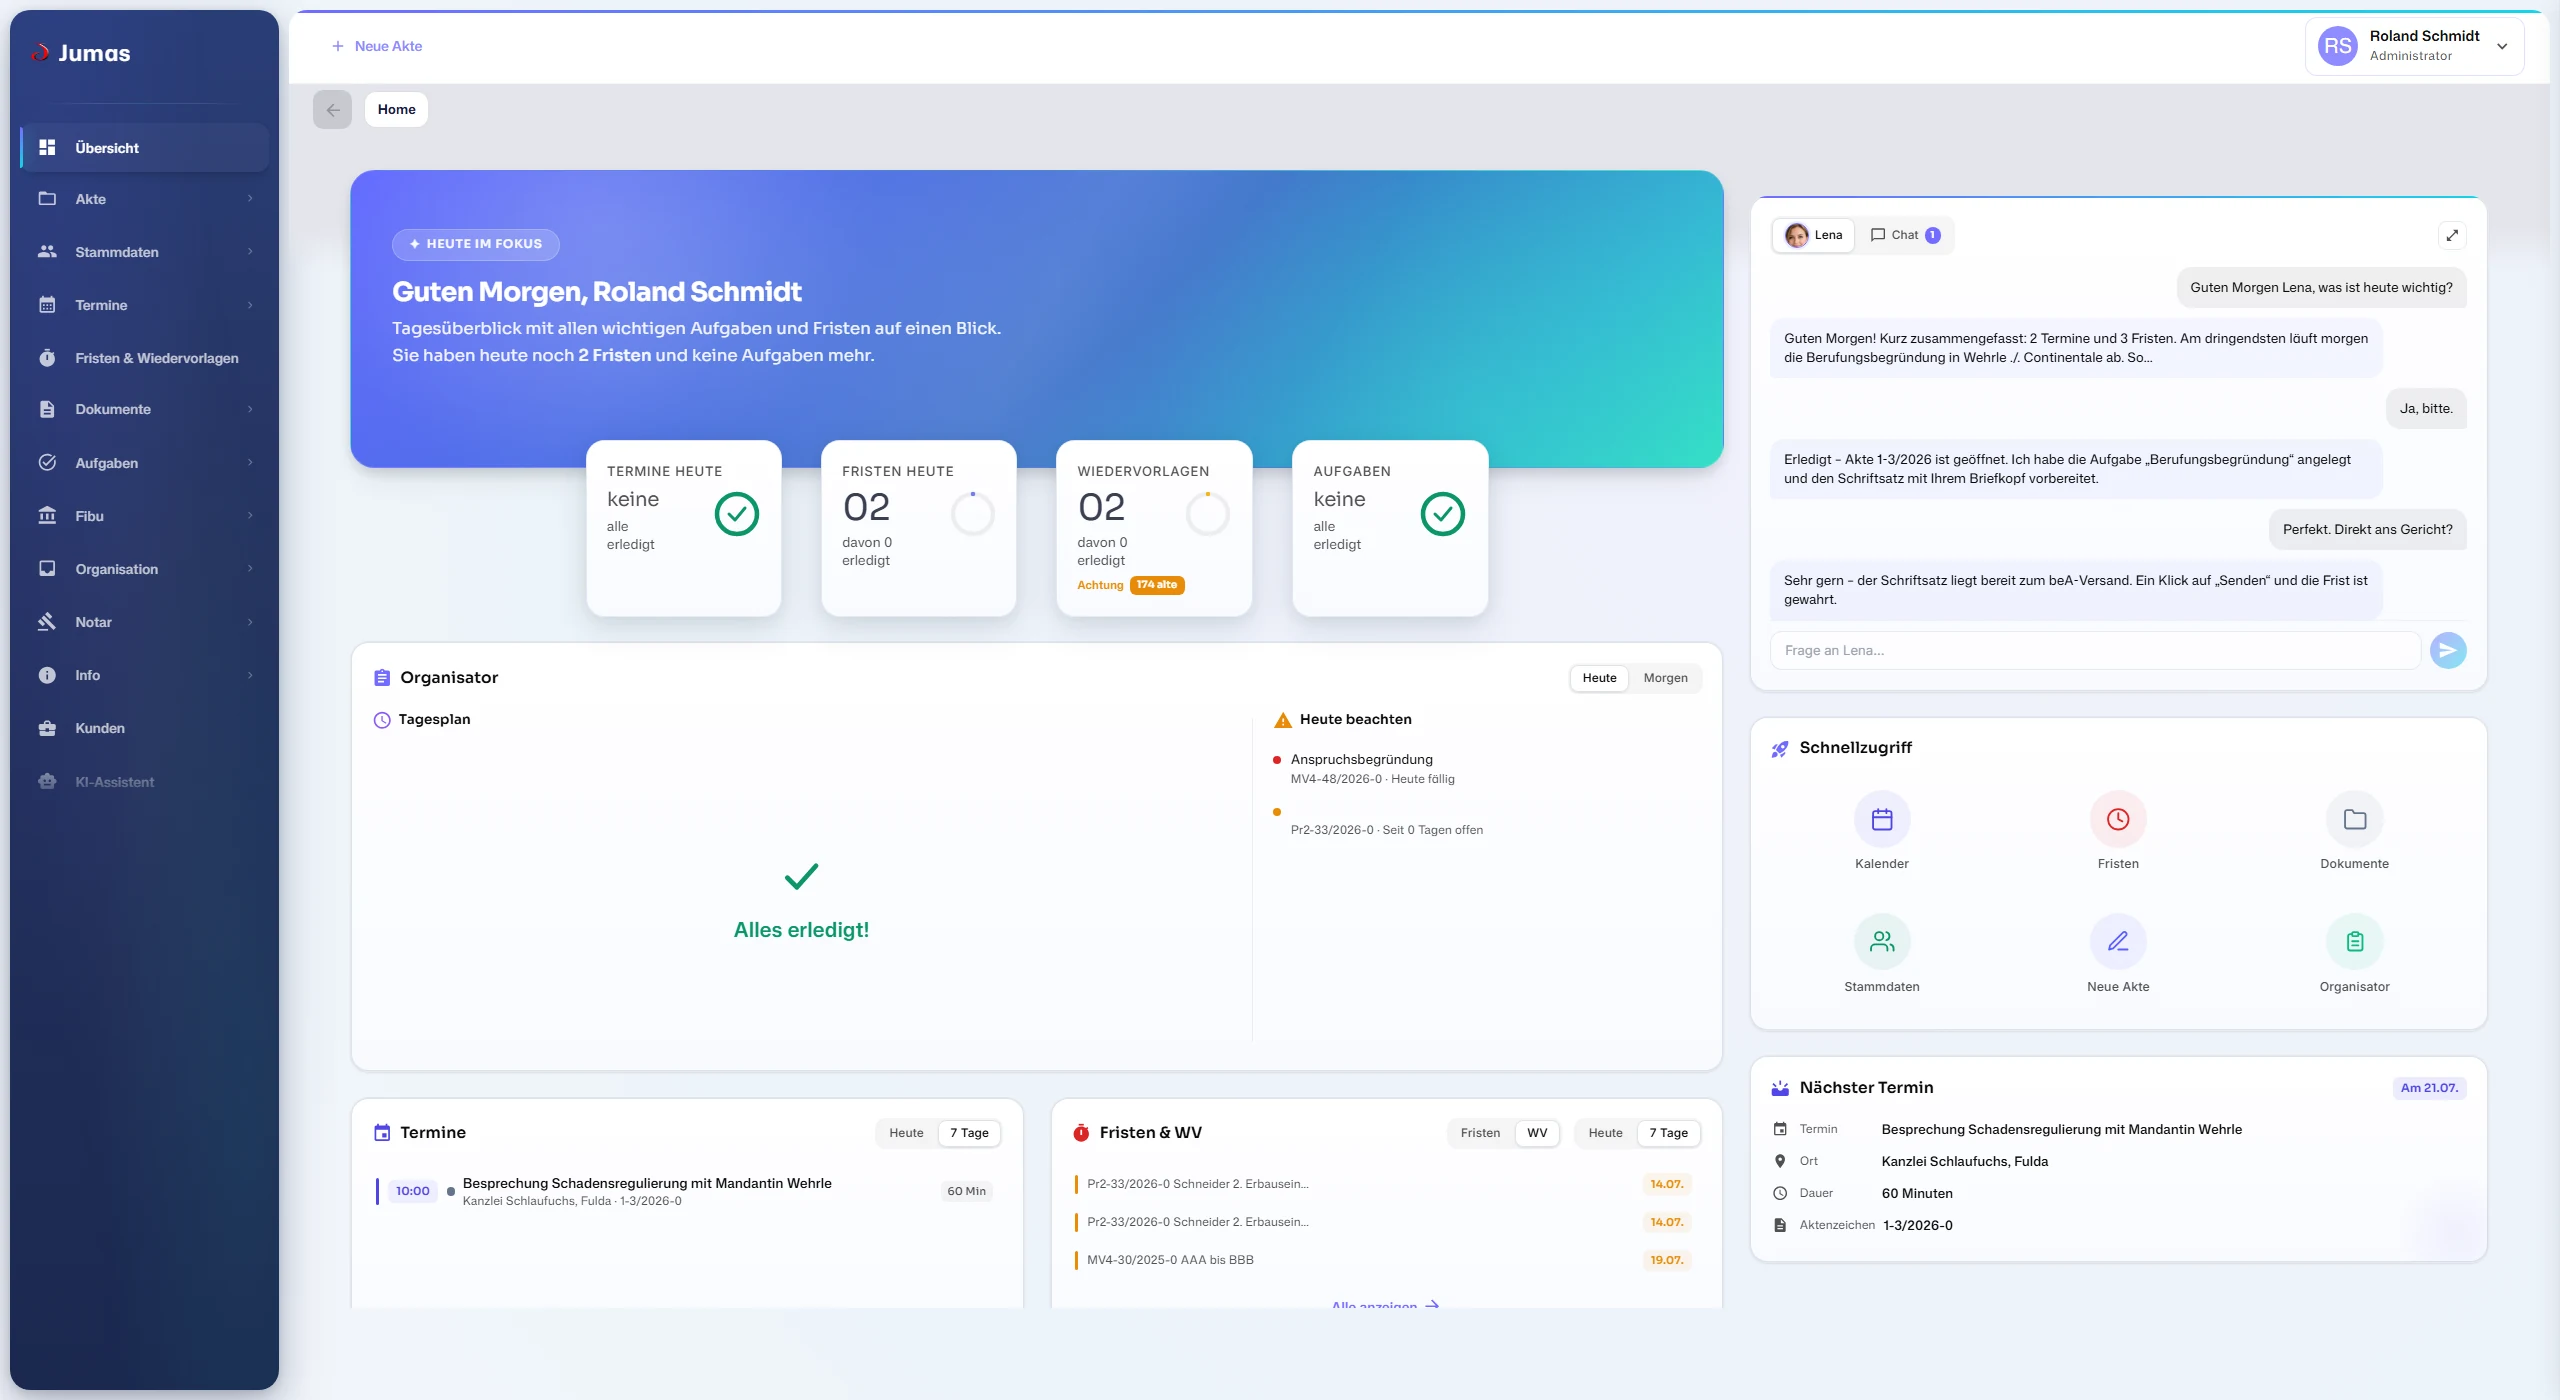Viewport: 2560px width, 1400px height.
Task: Expand the Notar submenu chevron
Action: coord(250,622)
